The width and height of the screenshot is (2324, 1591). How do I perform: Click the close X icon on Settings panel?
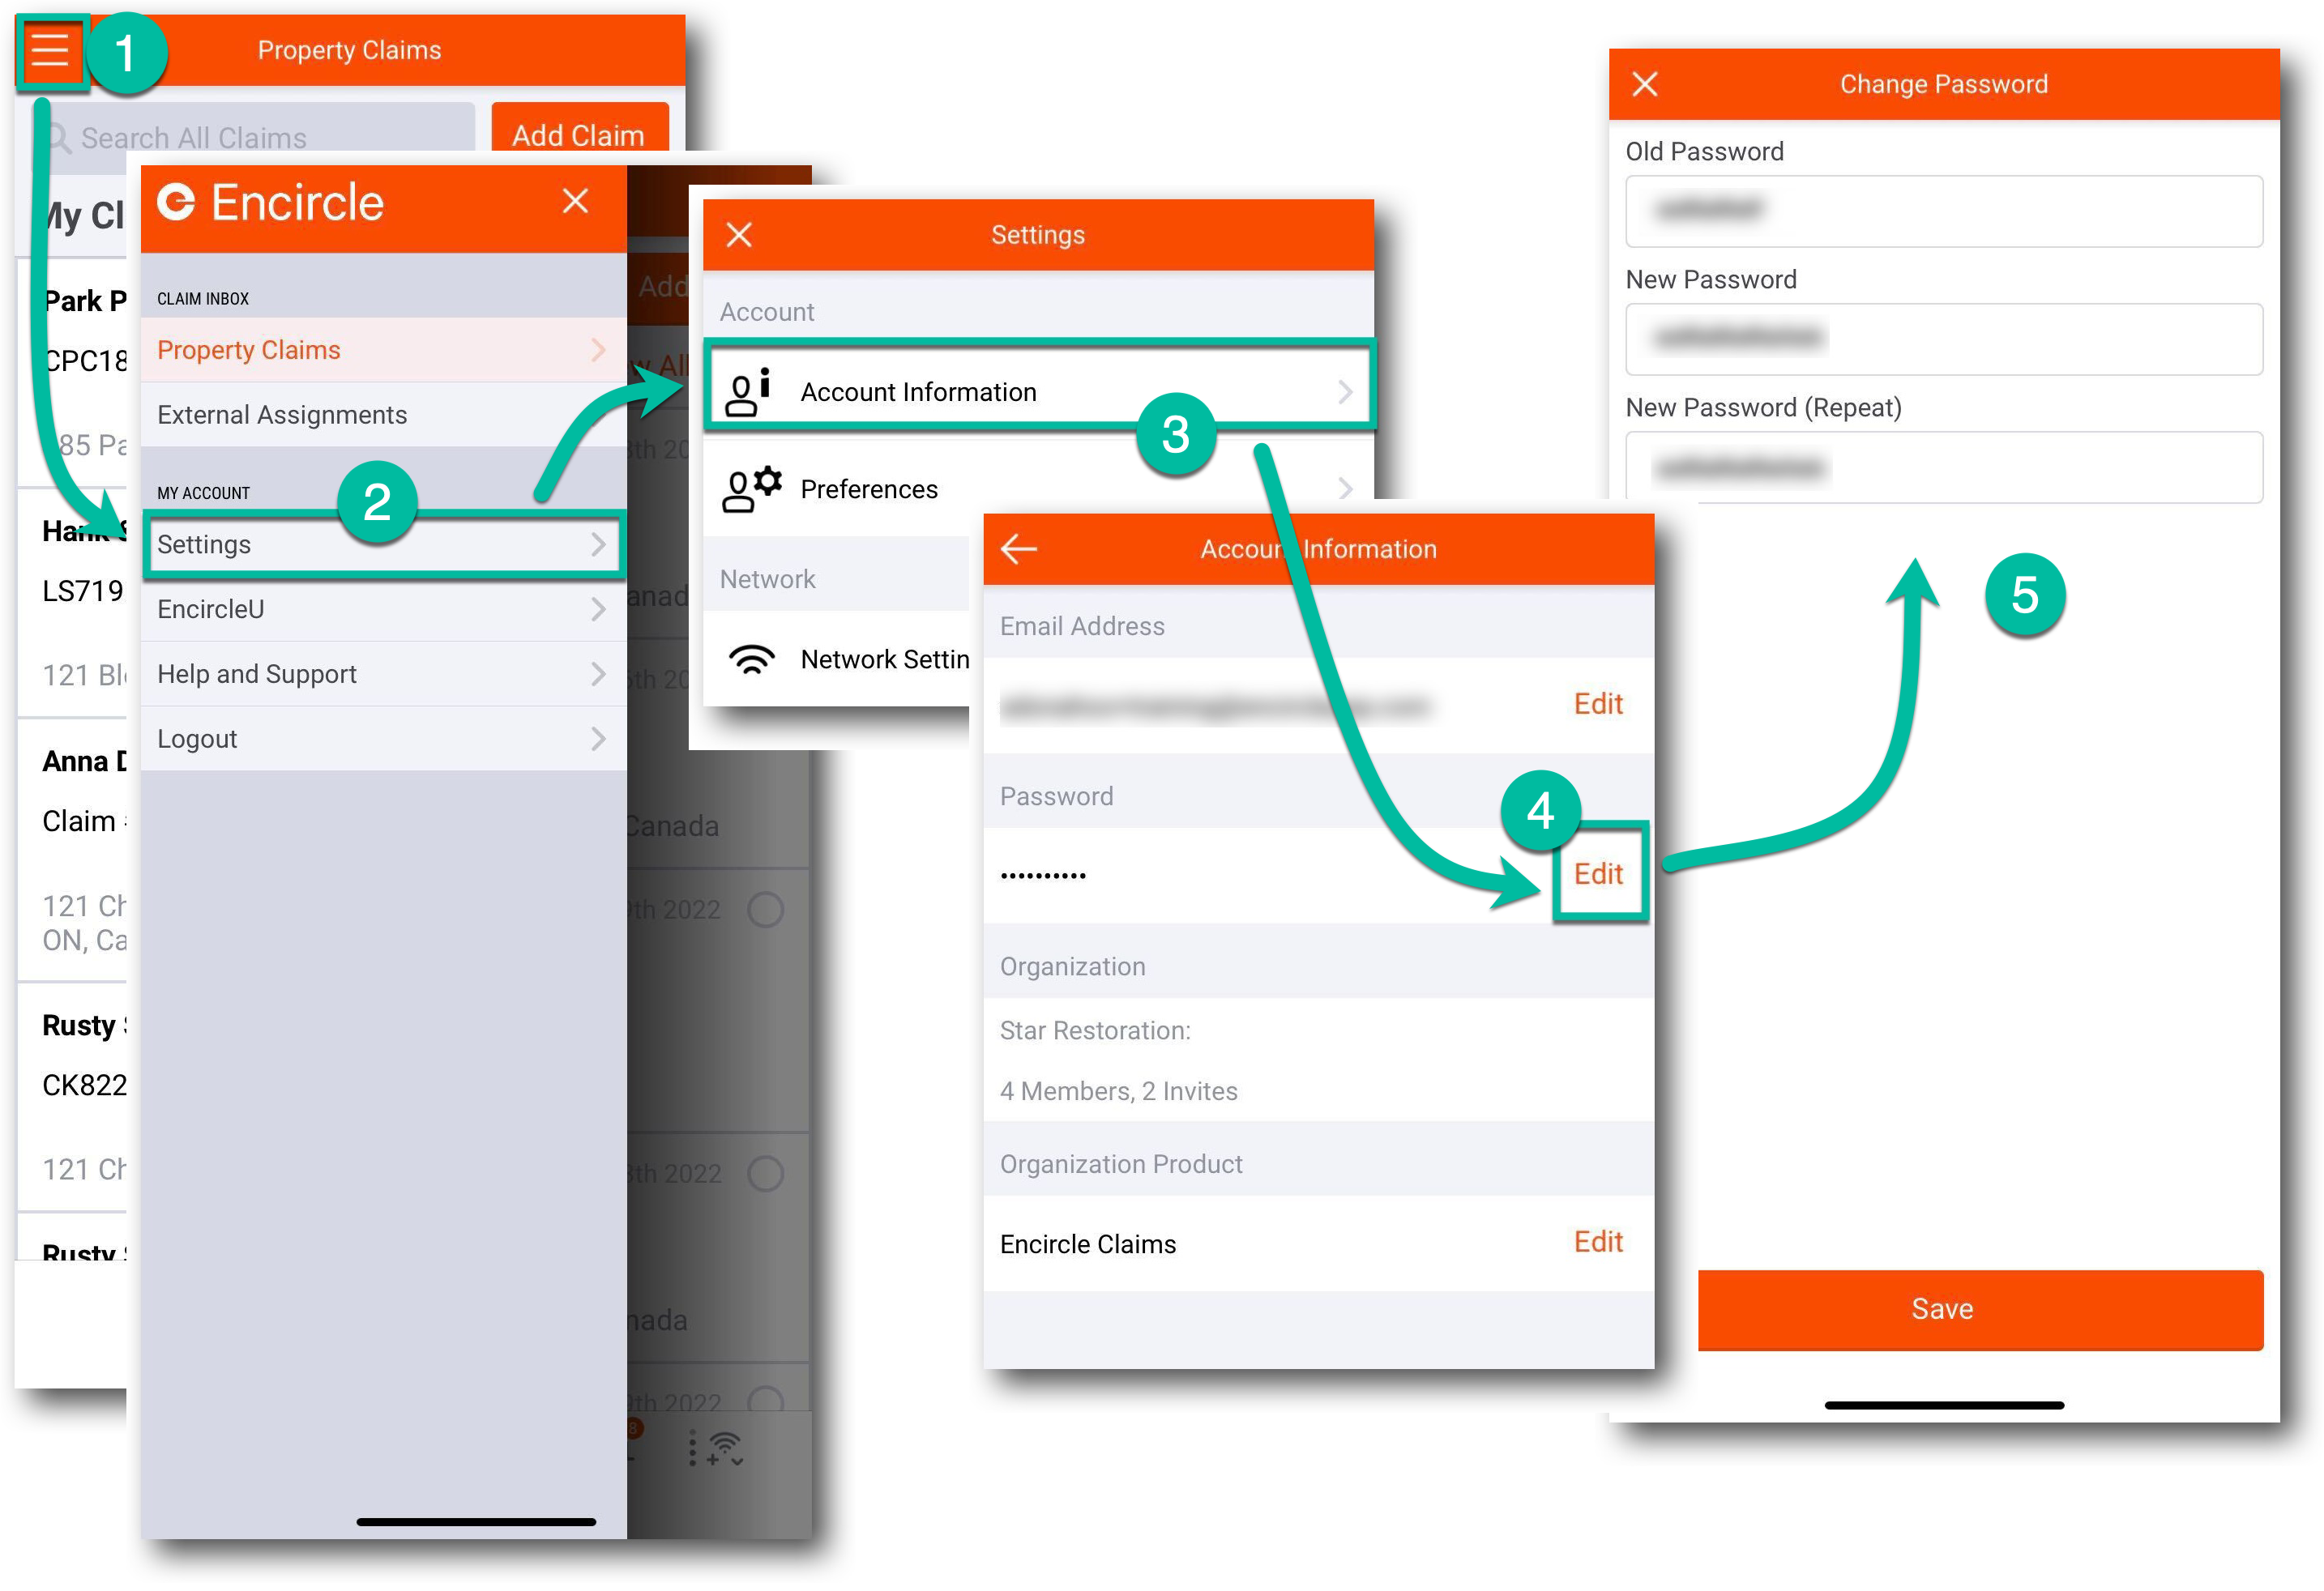(743, 235)
